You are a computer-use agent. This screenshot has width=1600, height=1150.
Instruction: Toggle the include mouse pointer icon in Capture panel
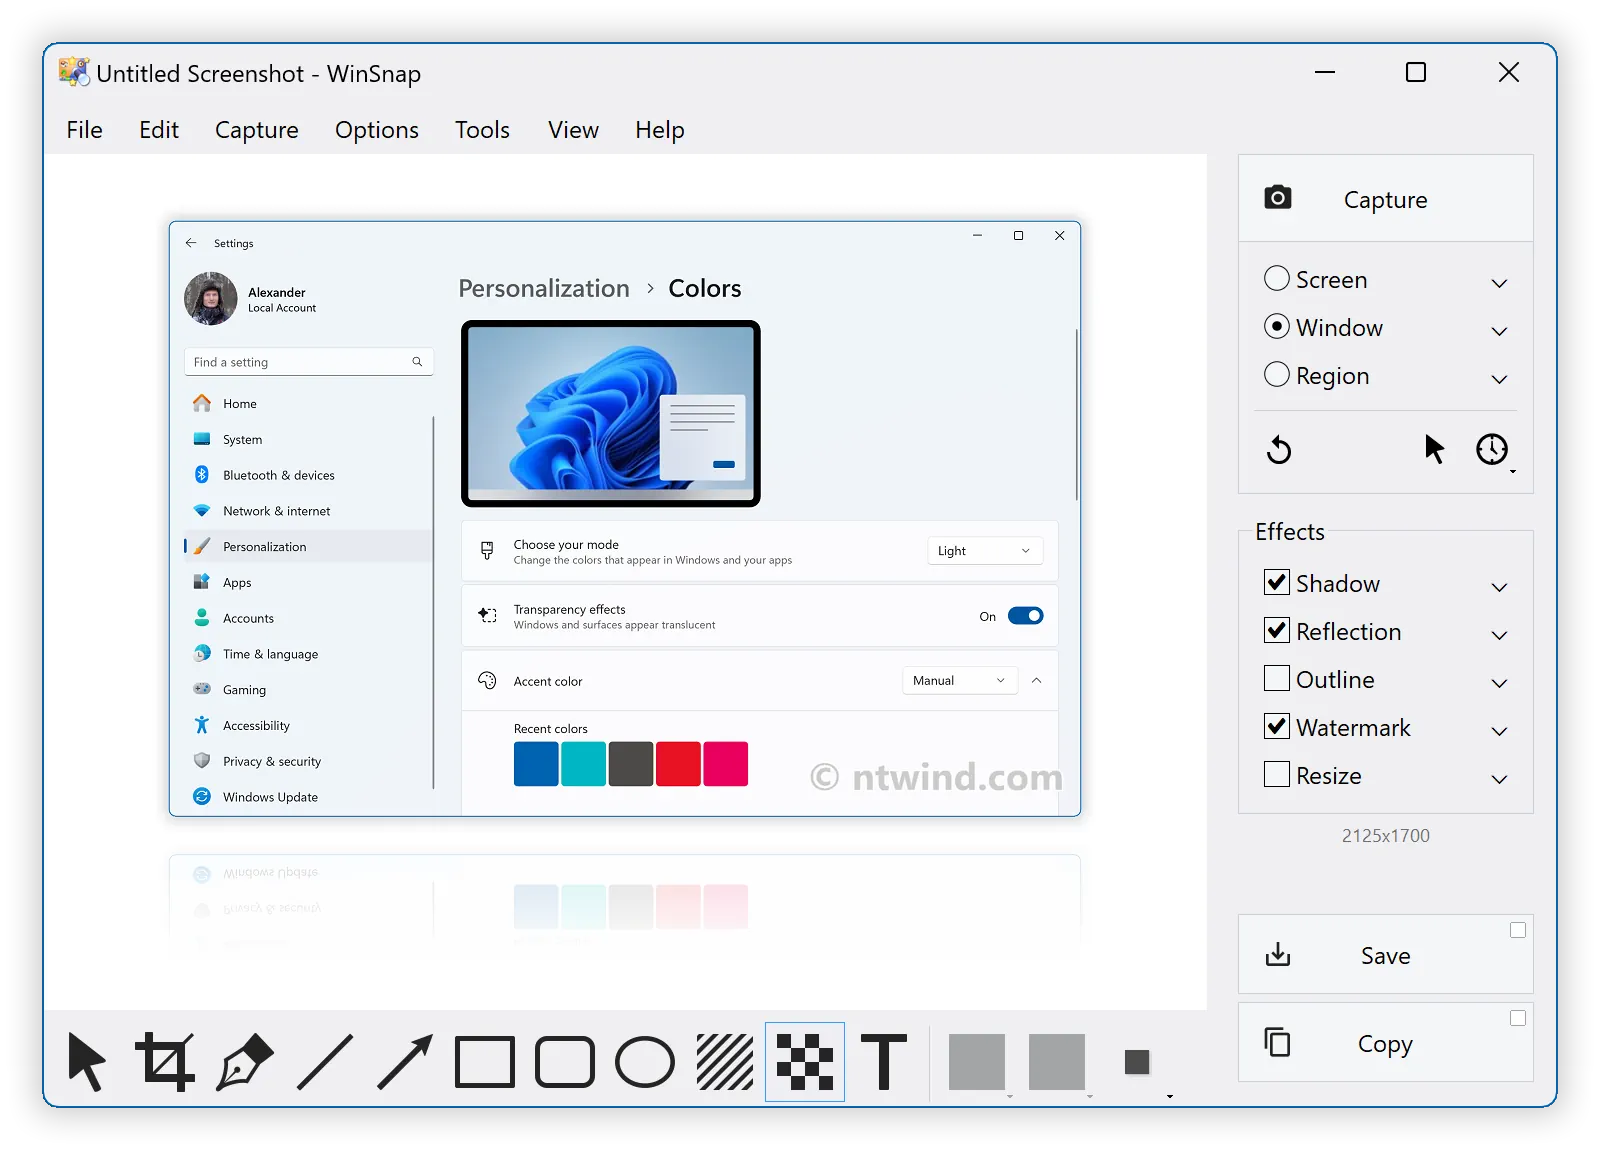[x=1434, y=449]
